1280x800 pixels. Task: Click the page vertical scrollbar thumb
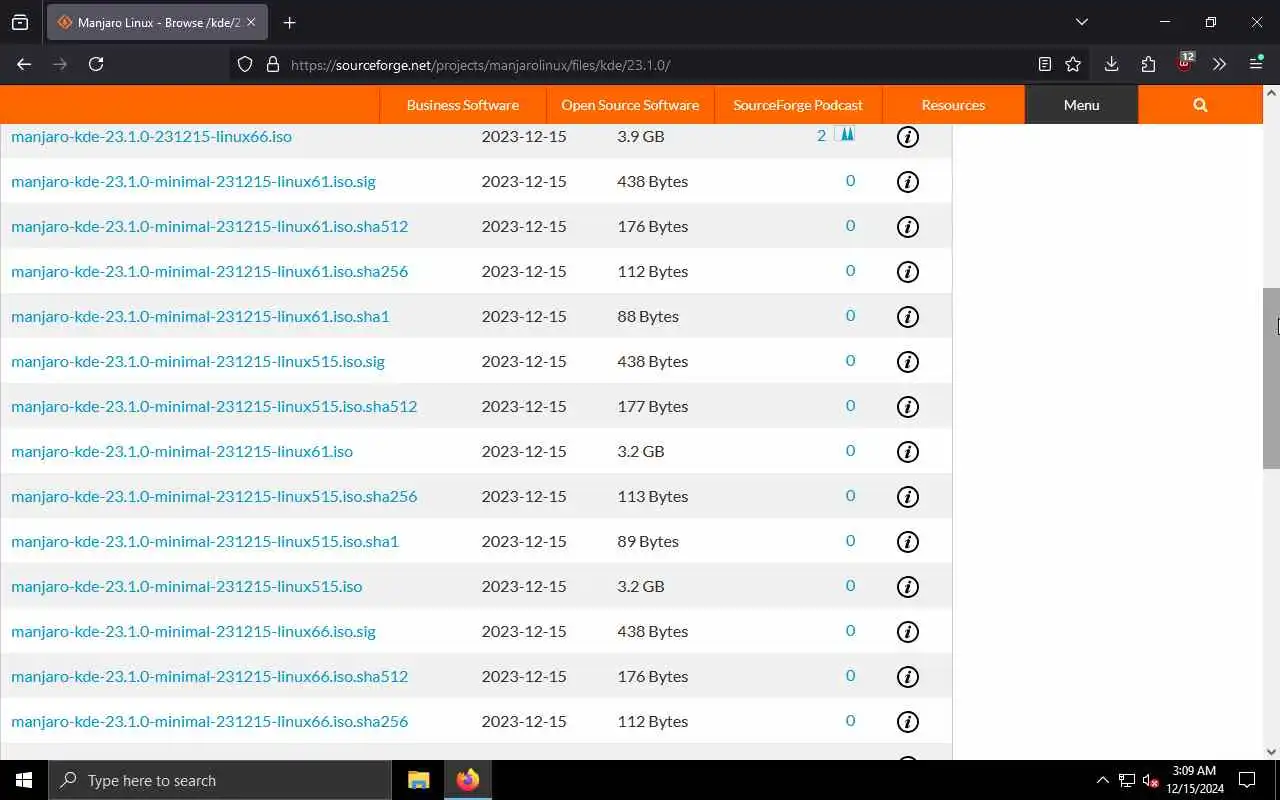(1271, 378)
